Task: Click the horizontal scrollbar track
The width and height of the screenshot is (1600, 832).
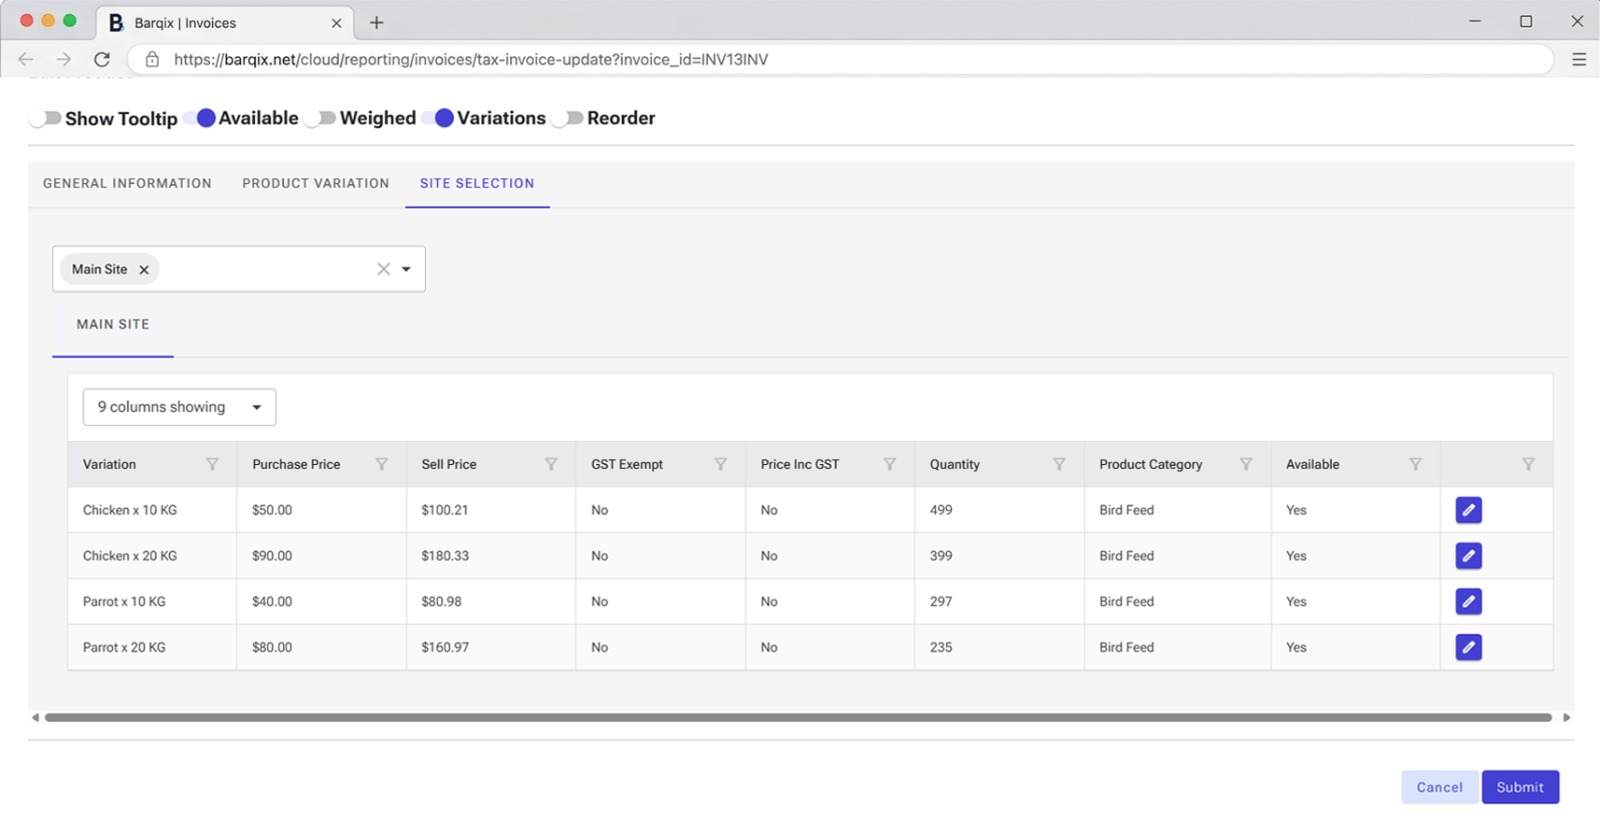Action: click(798, 717)
